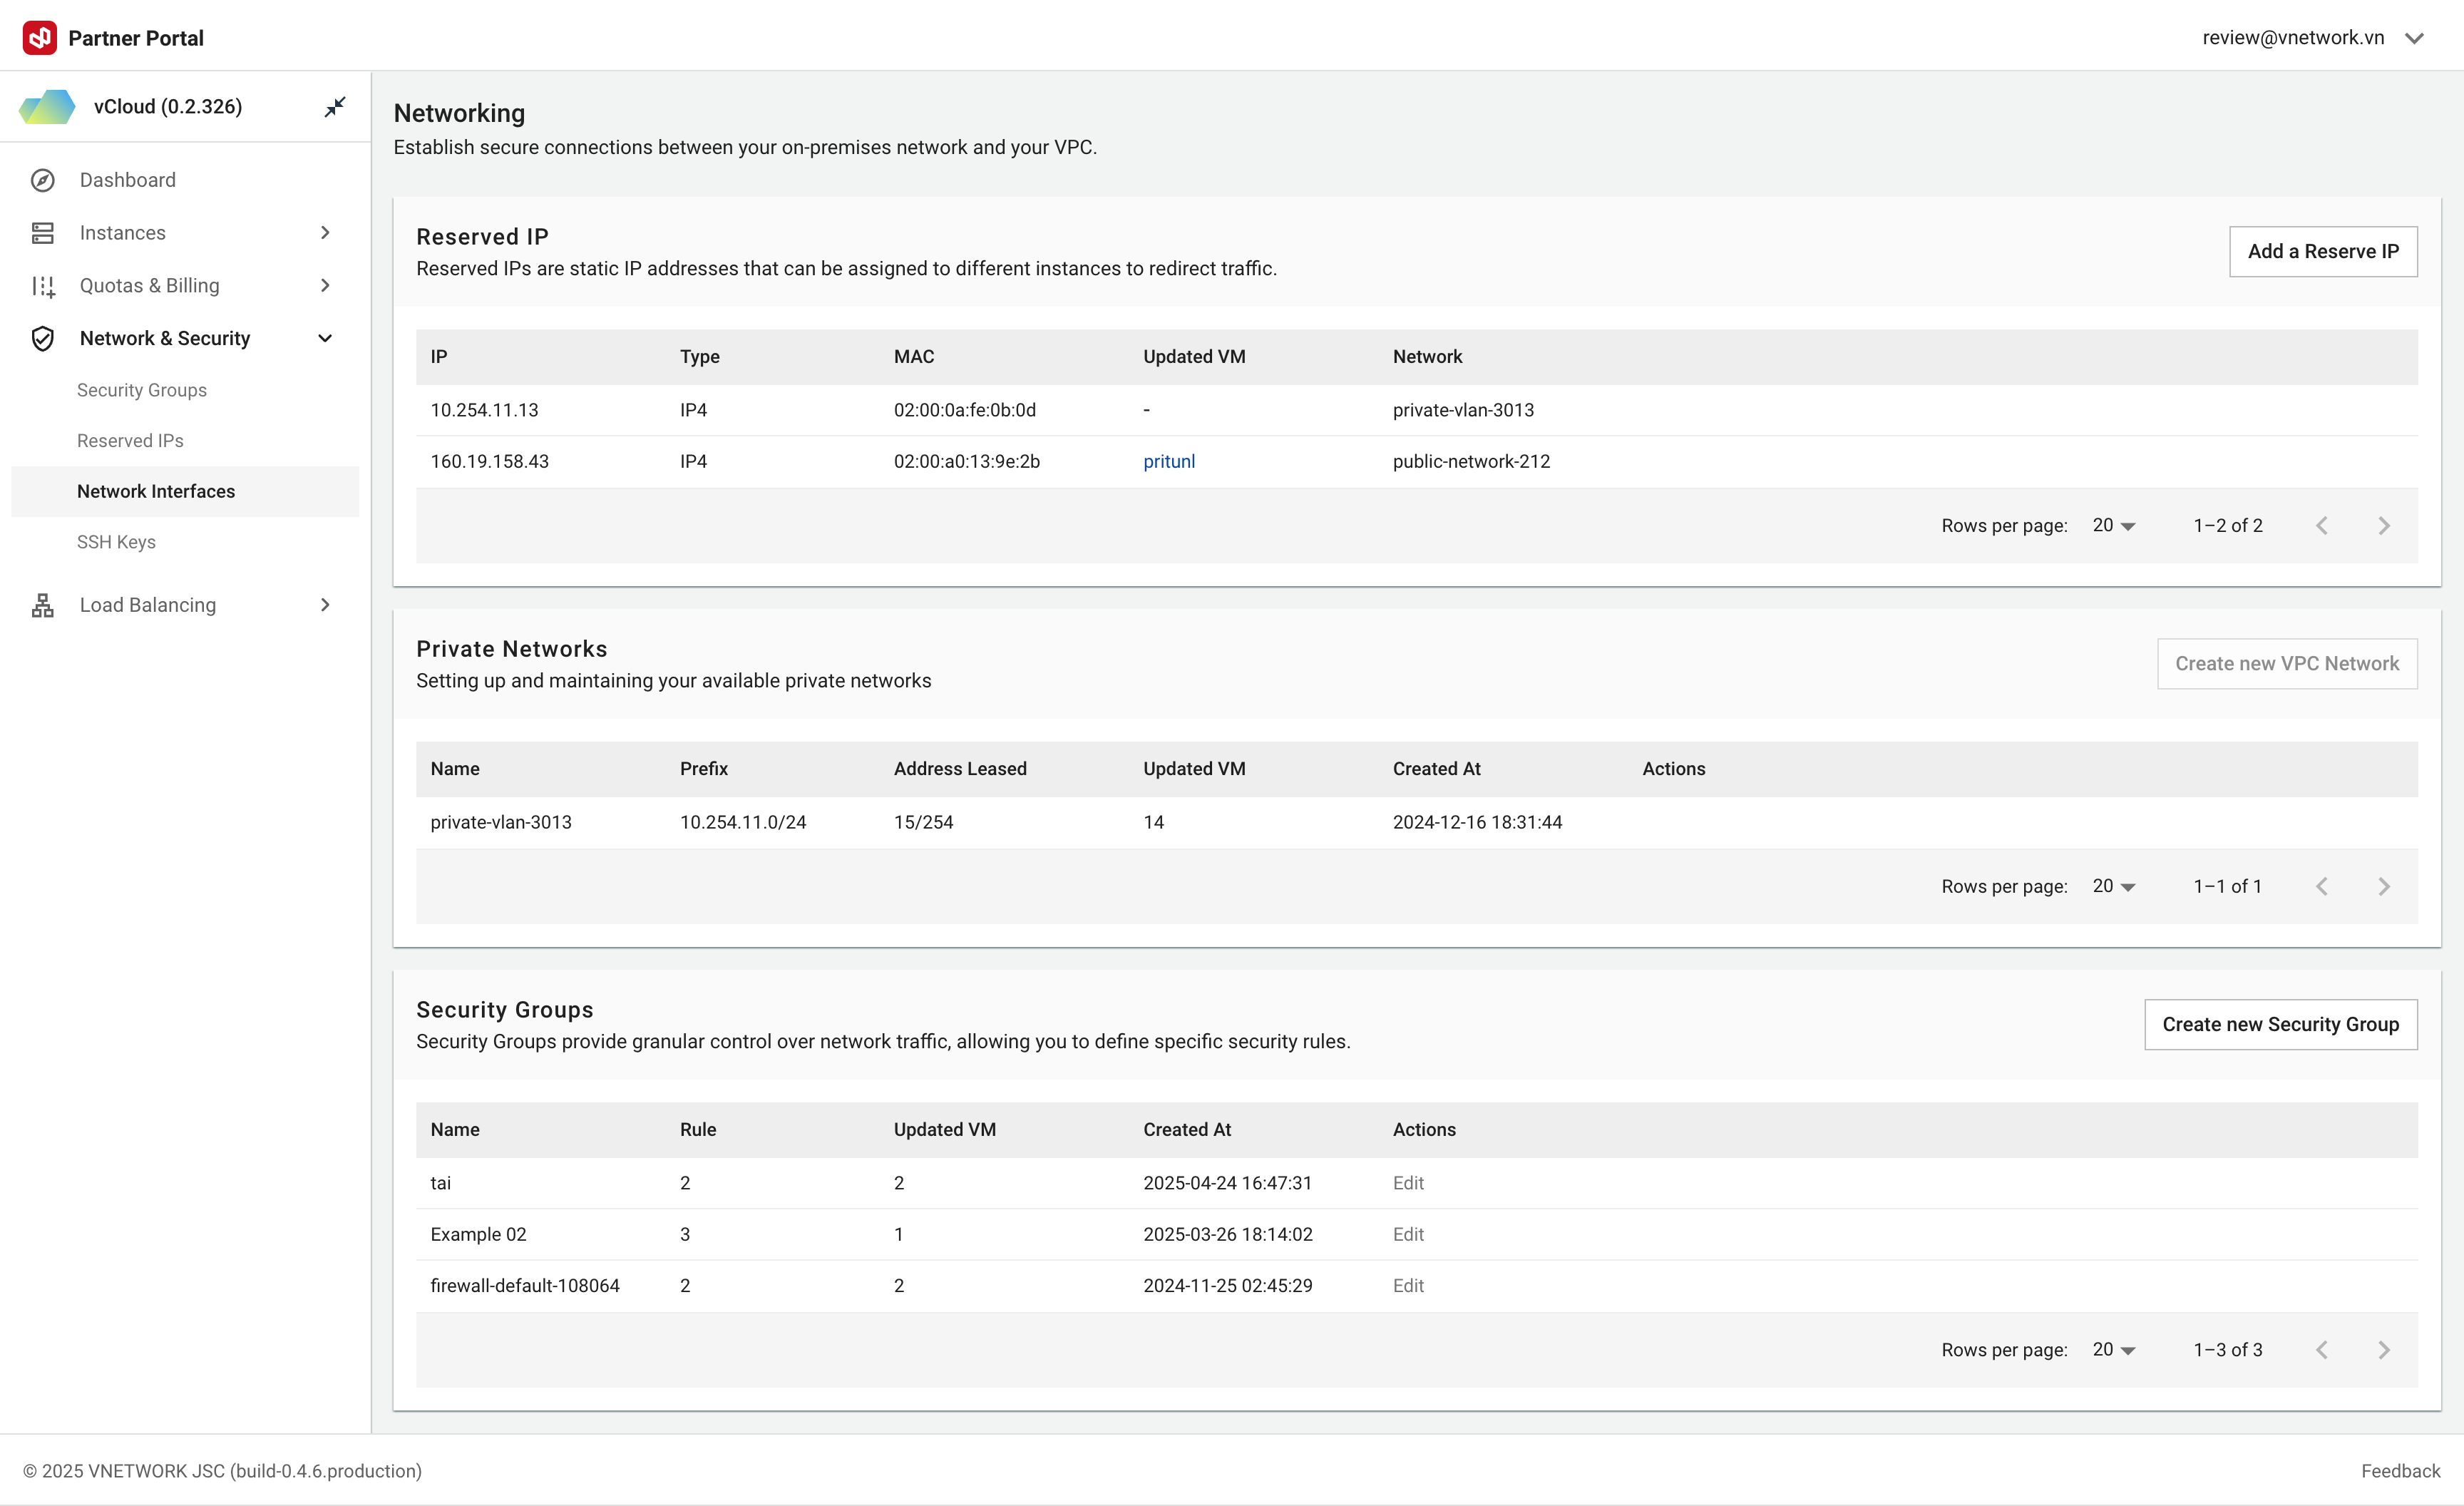Open the Dashboard menu item
2464x1506 pixels.
pos(185,180)
